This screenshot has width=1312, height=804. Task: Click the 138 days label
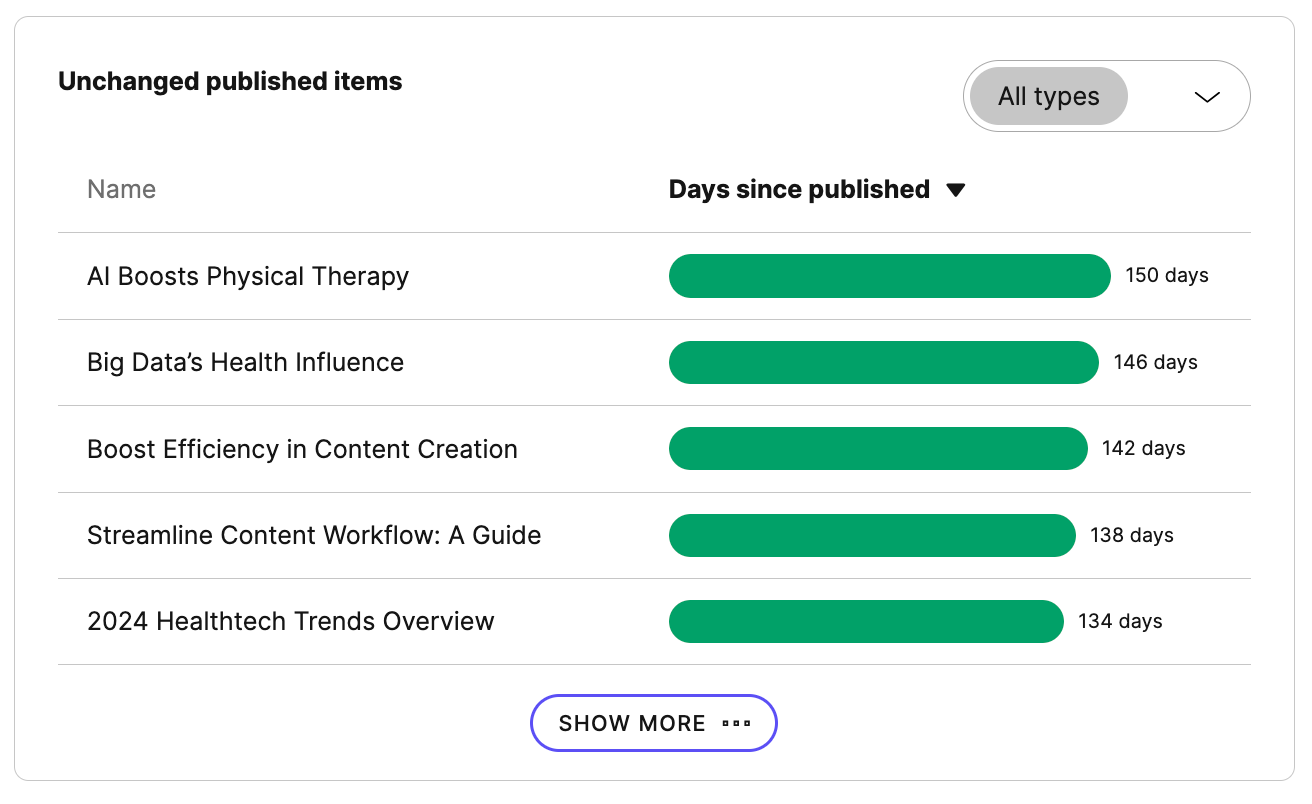(1131, 535)
